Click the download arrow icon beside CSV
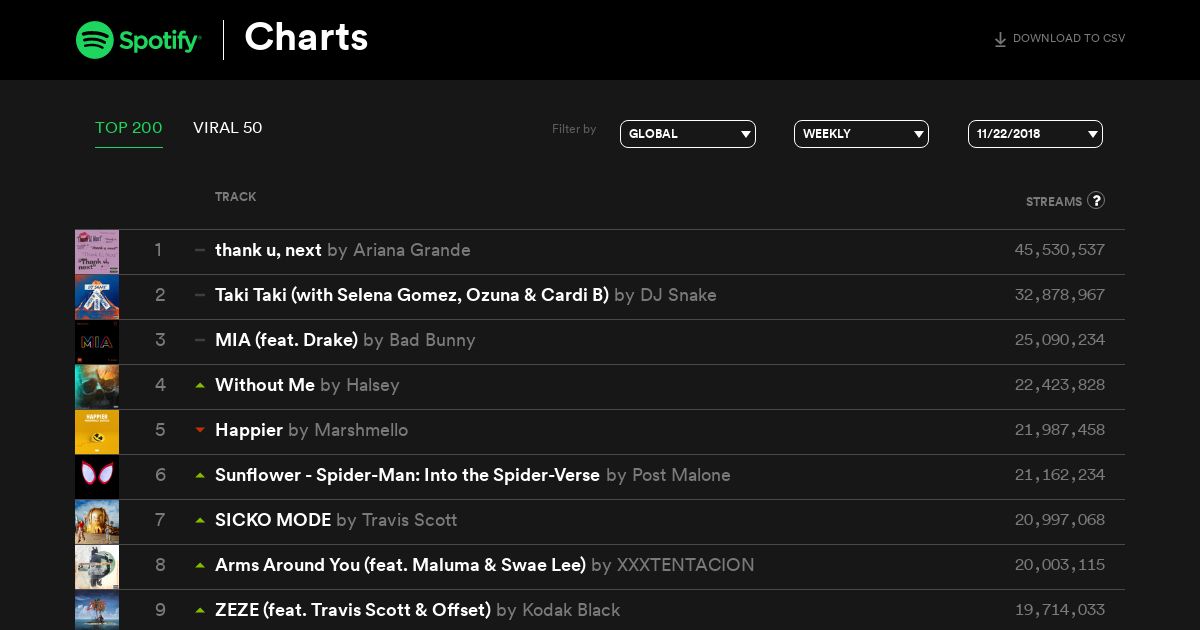Viewport: 1200px width, 630px height. (1000, 40)
